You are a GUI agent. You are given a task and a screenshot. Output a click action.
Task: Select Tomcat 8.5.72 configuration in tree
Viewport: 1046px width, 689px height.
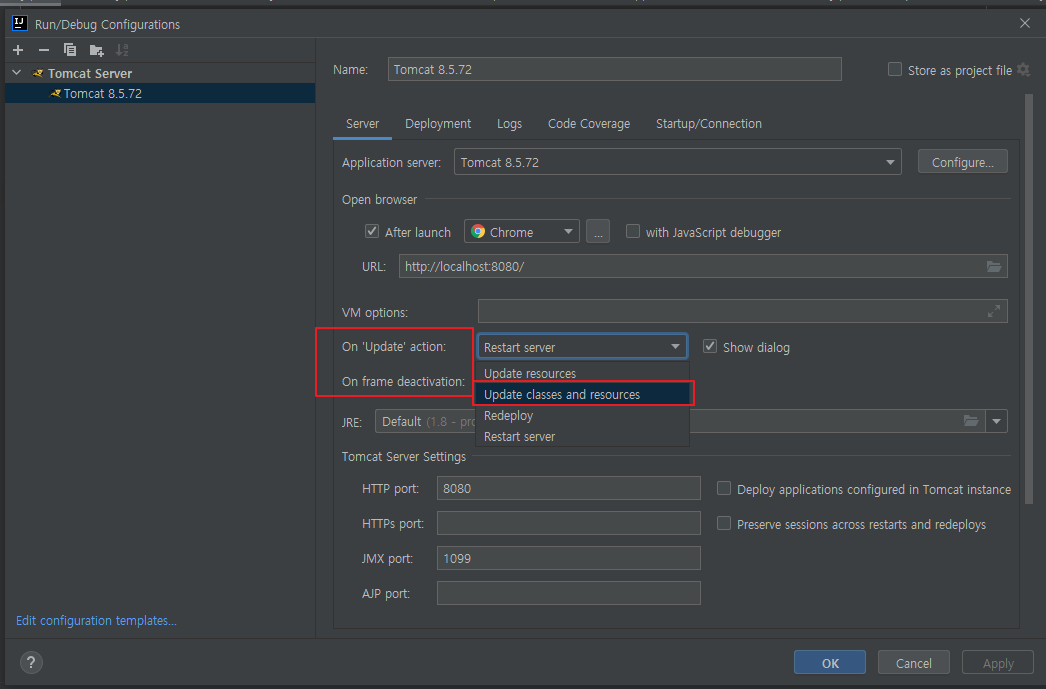tap(160, 93)
